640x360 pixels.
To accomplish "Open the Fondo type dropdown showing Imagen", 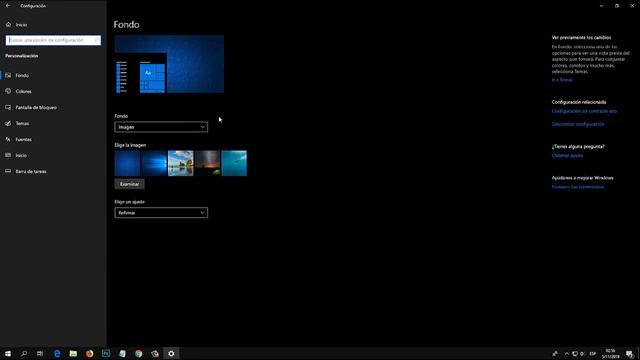I will 161,127.
